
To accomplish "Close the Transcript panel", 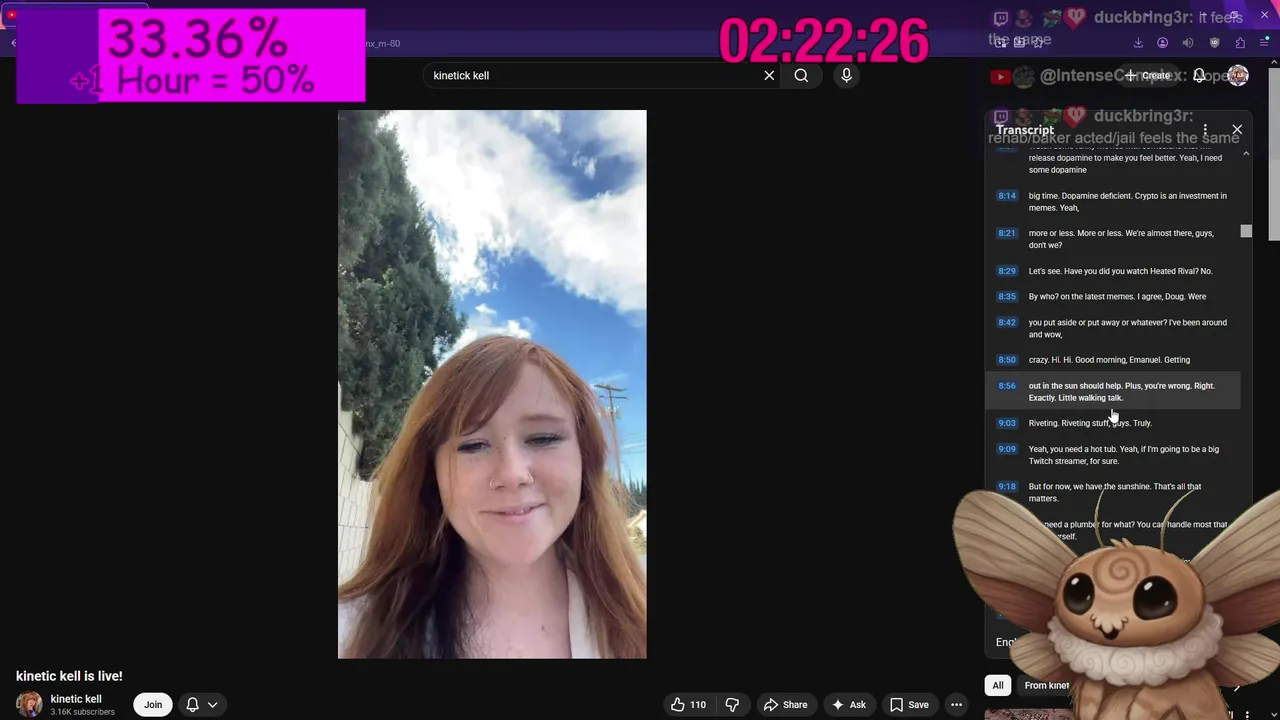I will [x=1237, y=130].
